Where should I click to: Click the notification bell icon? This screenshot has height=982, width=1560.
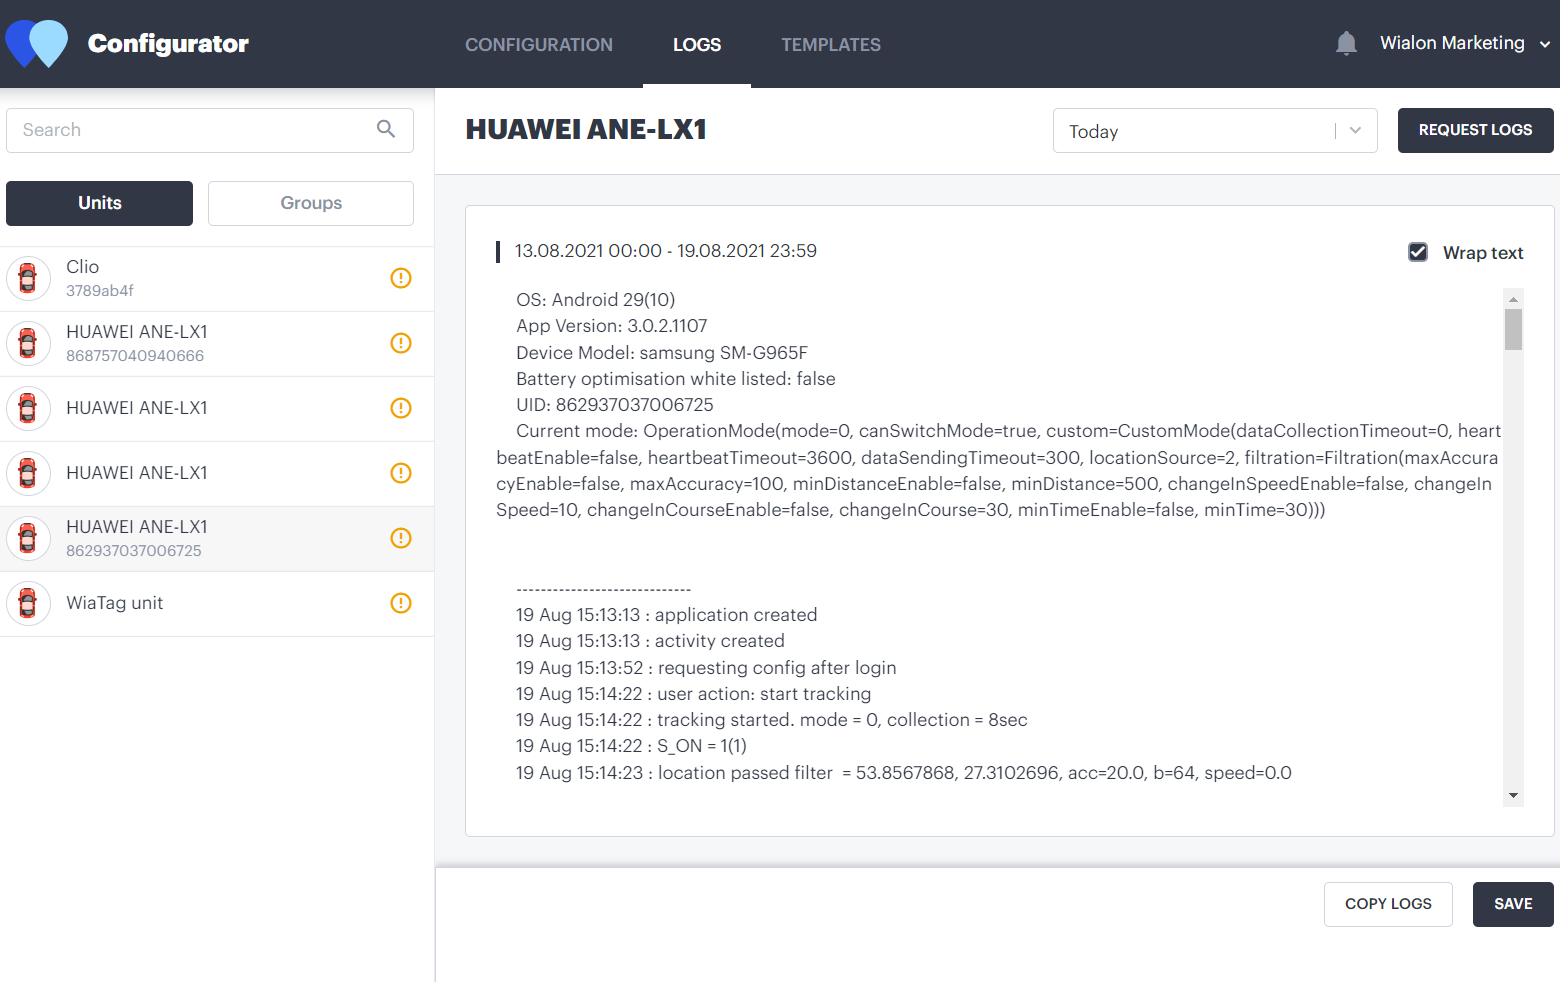pyautogui.click(x=1346, y=44)
